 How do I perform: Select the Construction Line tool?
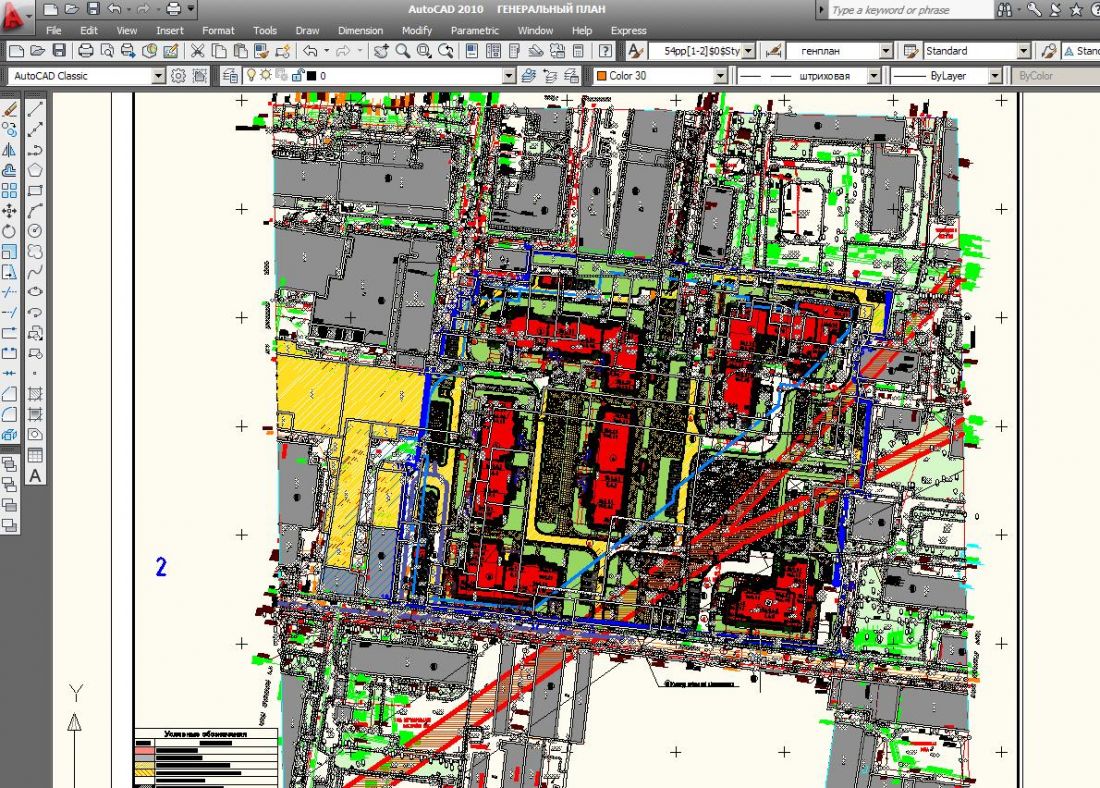point(35,129)
